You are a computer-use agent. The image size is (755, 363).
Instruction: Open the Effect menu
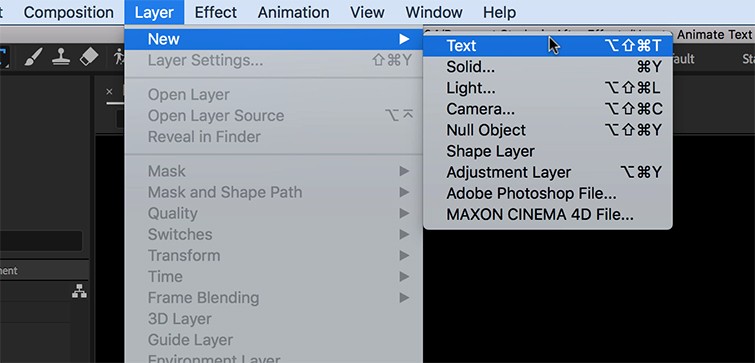216,12
